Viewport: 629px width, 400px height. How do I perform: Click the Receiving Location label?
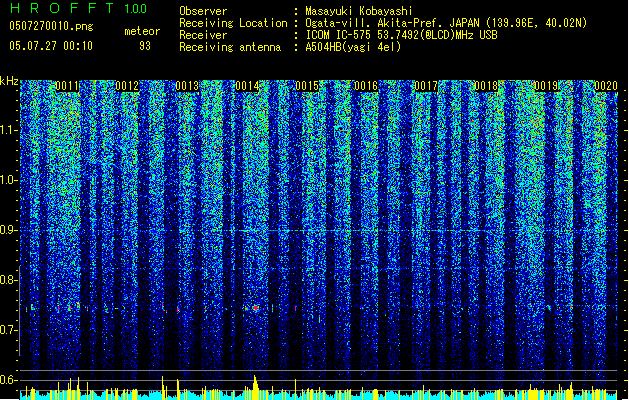(233, 23)
